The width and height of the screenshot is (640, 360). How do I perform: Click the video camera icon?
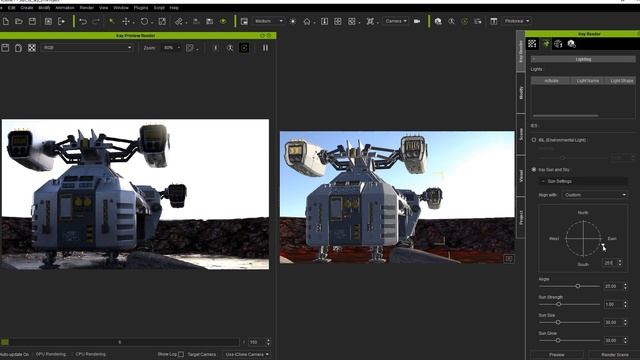[x=417, y=21]
